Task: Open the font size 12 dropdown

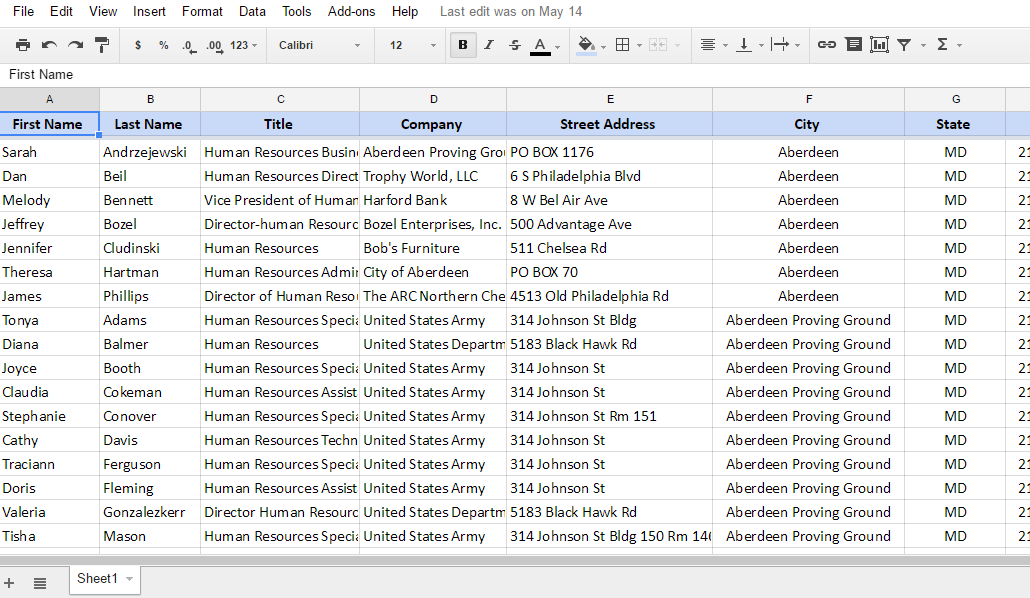Action: coord(413,45)
